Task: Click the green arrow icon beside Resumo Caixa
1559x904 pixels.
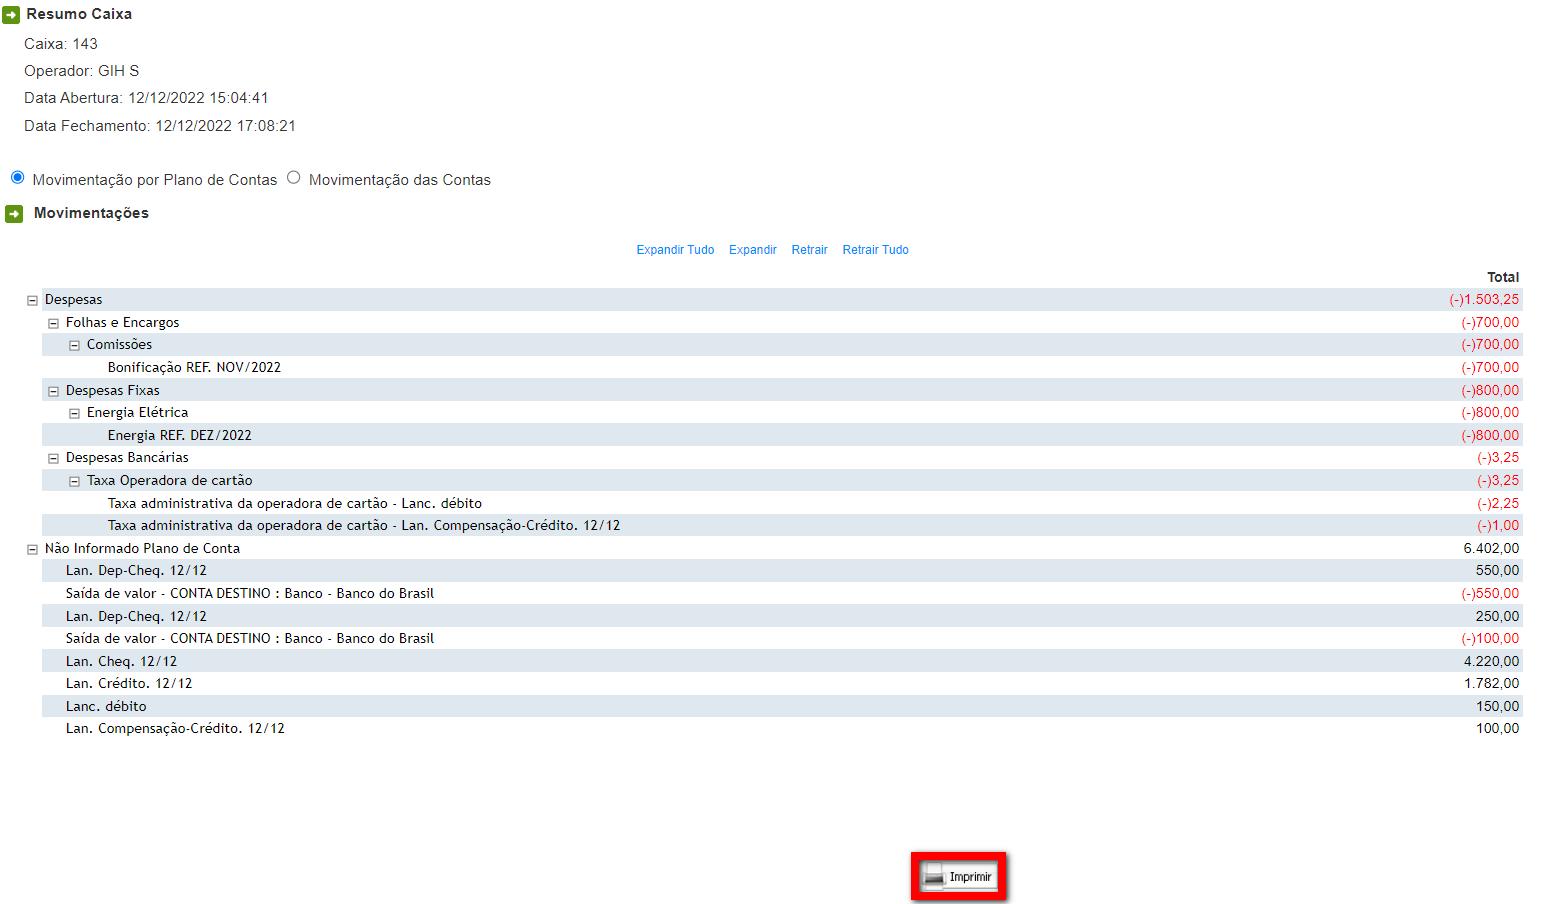Action: click(11, 15)
